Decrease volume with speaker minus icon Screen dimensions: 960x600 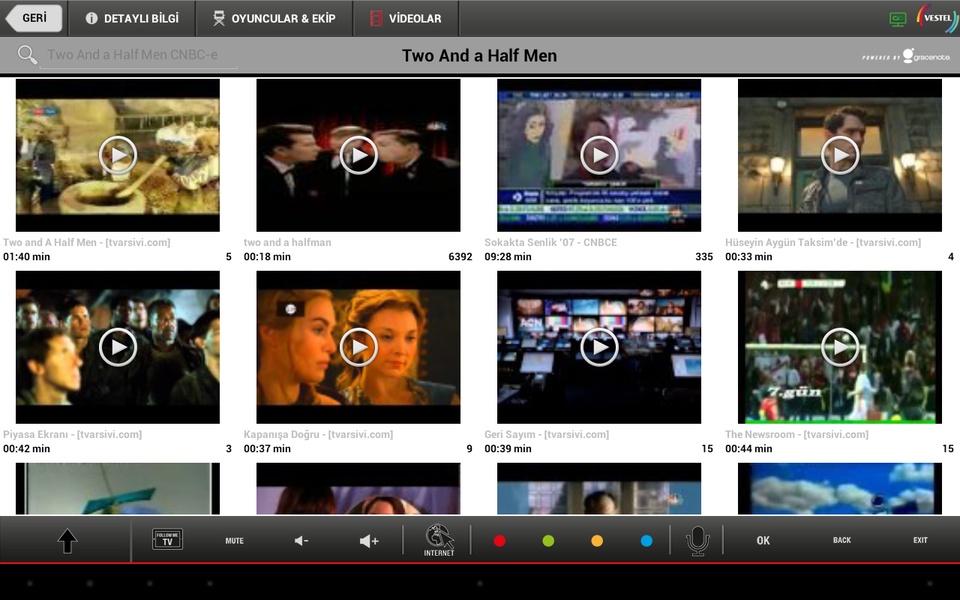[x=301, y=541]
